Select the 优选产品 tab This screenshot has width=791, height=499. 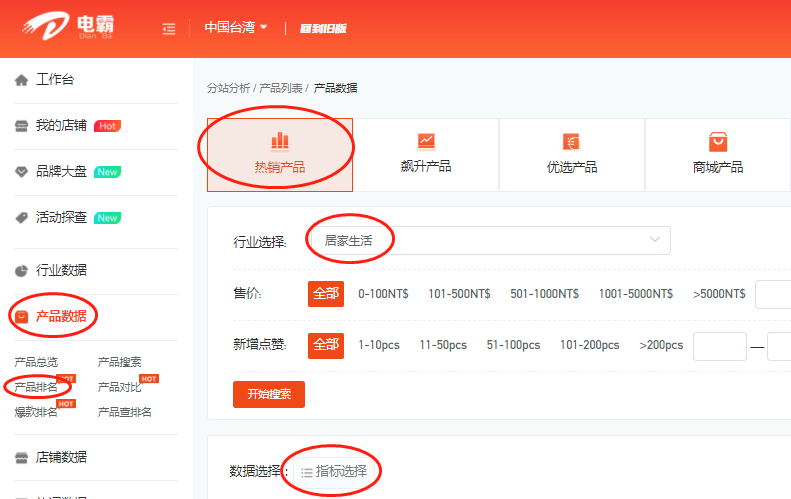point(572,155)
